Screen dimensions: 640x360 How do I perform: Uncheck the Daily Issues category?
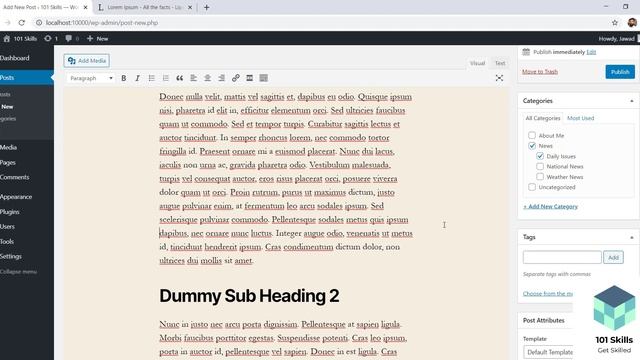540,156
